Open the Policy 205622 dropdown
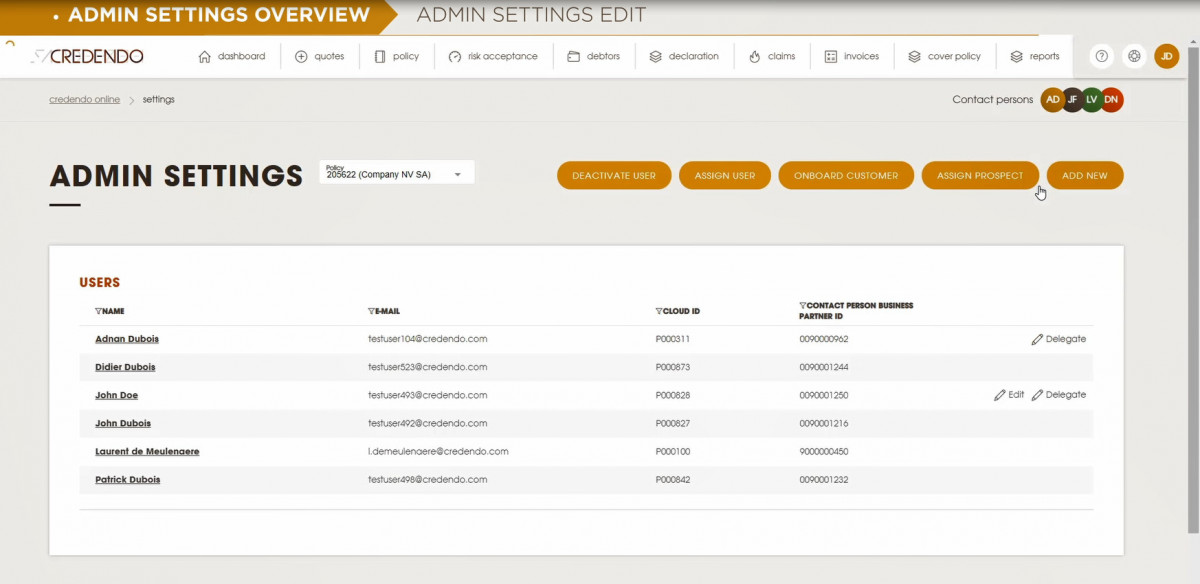 pyautogui.click(x=397, y=172)
